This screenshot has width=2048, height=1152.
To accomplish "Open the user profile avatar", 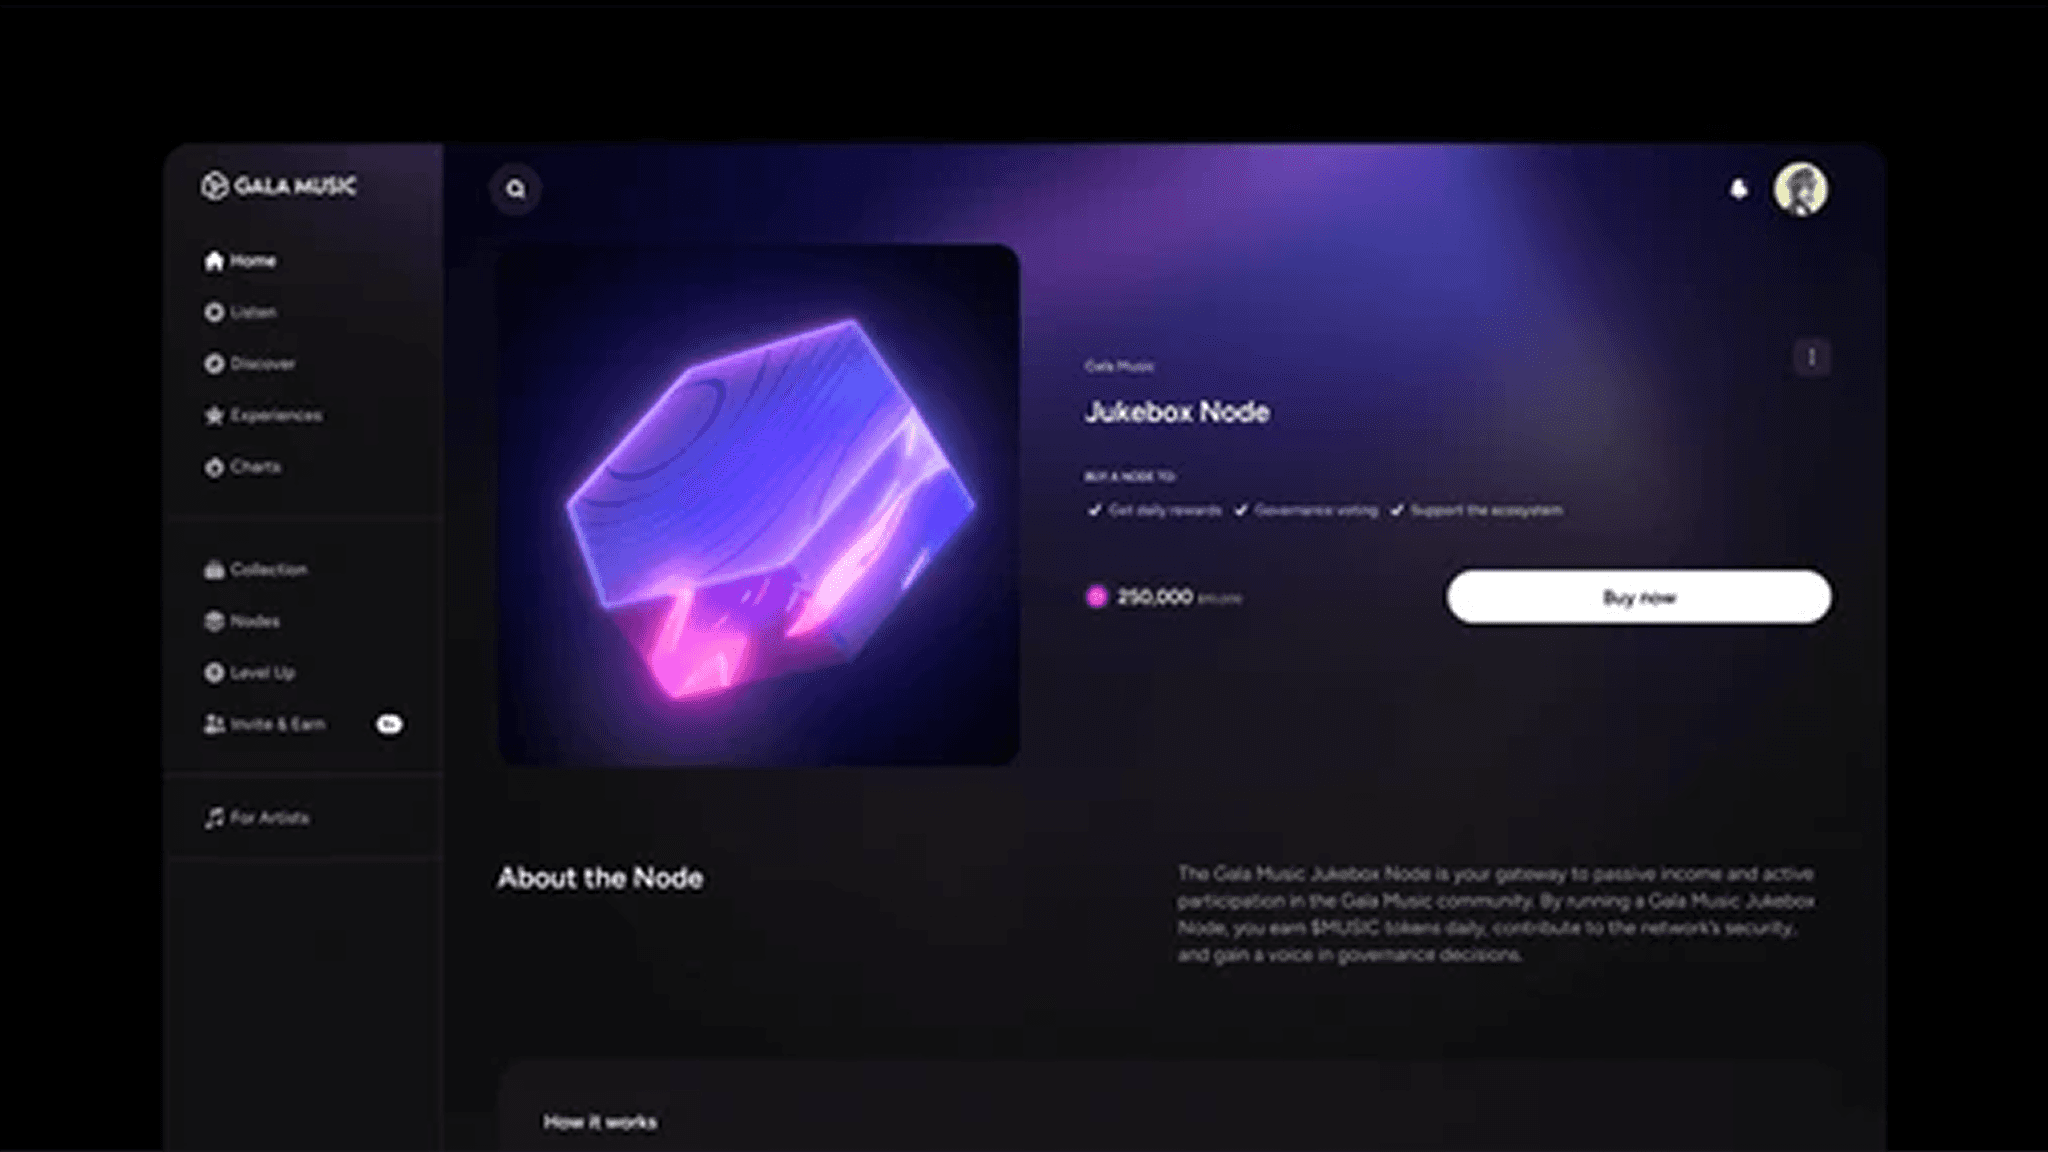I will coord(1801,189).
